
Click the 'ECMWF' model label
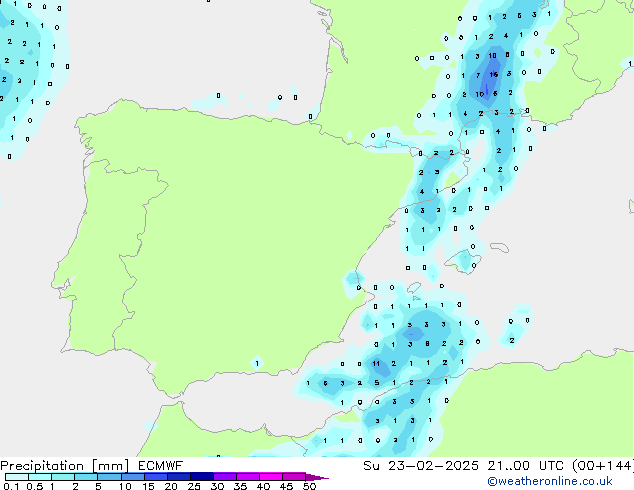coord(161,466)
